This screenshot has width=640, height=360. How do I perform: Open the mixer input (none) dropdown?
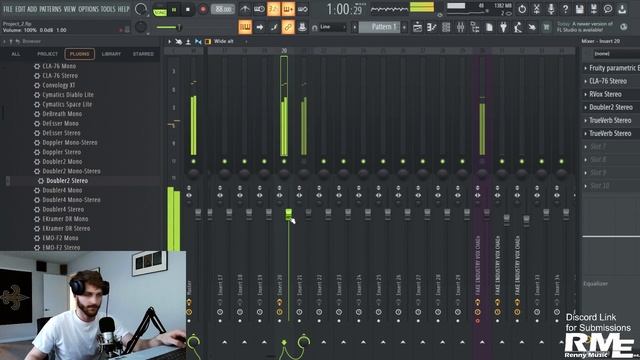click(x=616, y=54)
